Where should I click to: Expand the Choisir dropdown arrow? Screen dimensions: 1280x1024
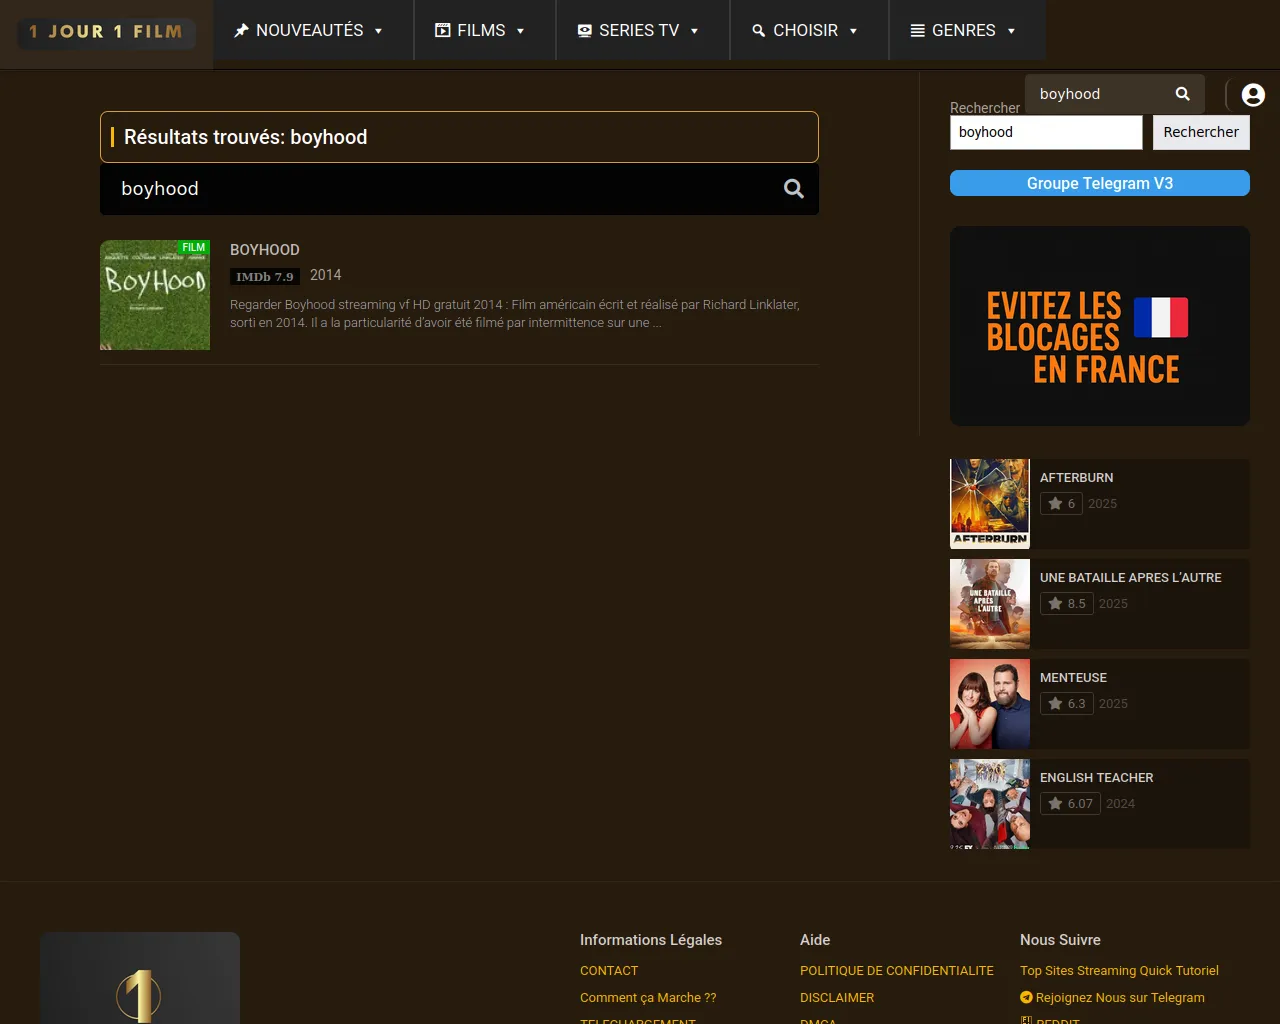(x=854, y=31)
